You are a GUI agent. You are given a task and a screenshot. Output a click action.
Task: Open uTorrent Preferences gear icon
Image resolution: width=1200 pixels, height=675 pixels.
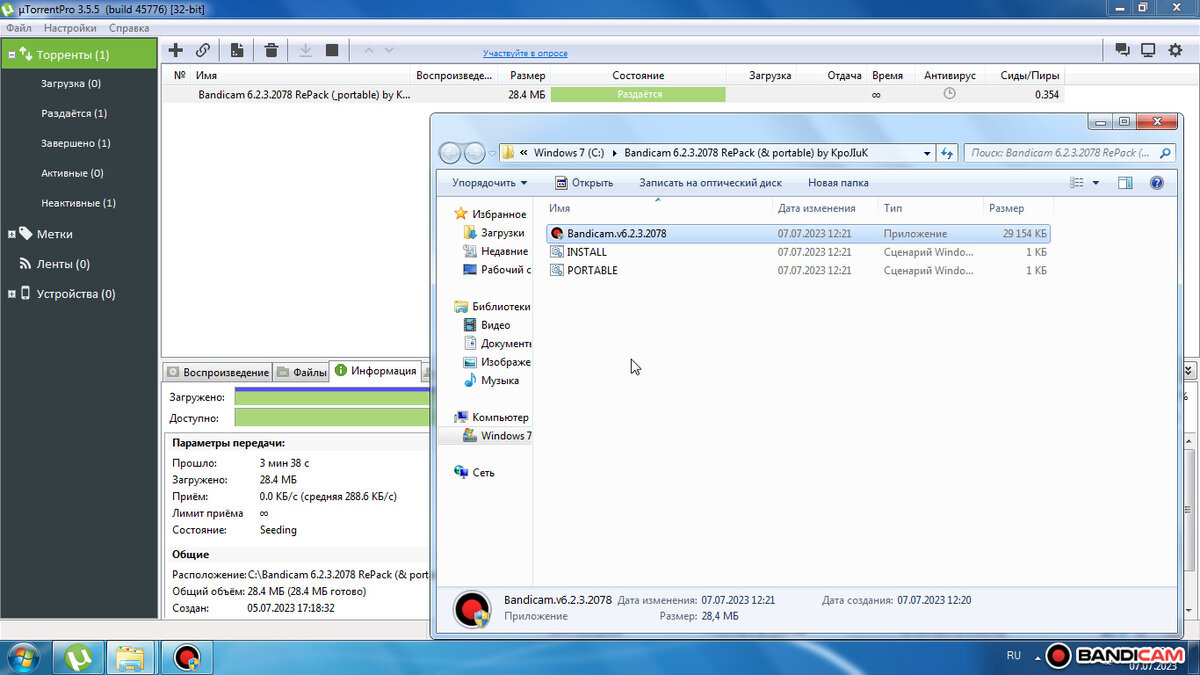click(x=1175, y=50)
